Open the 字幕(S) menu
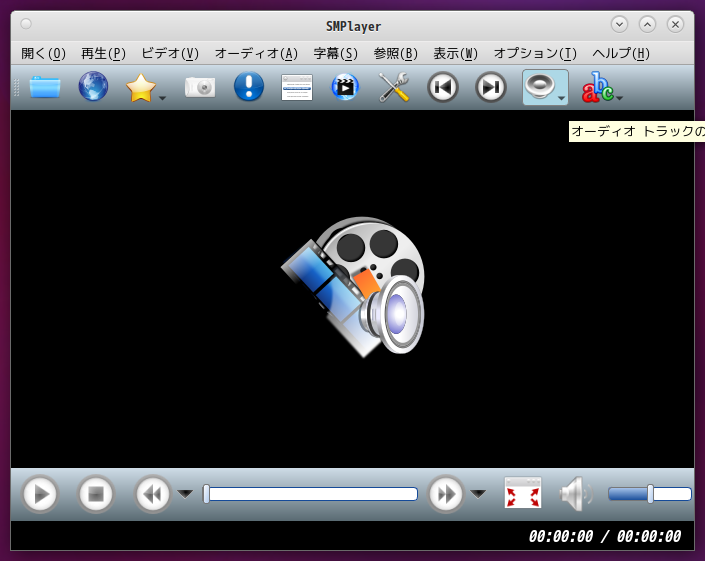The image size is (705, 561). point(335,53)
